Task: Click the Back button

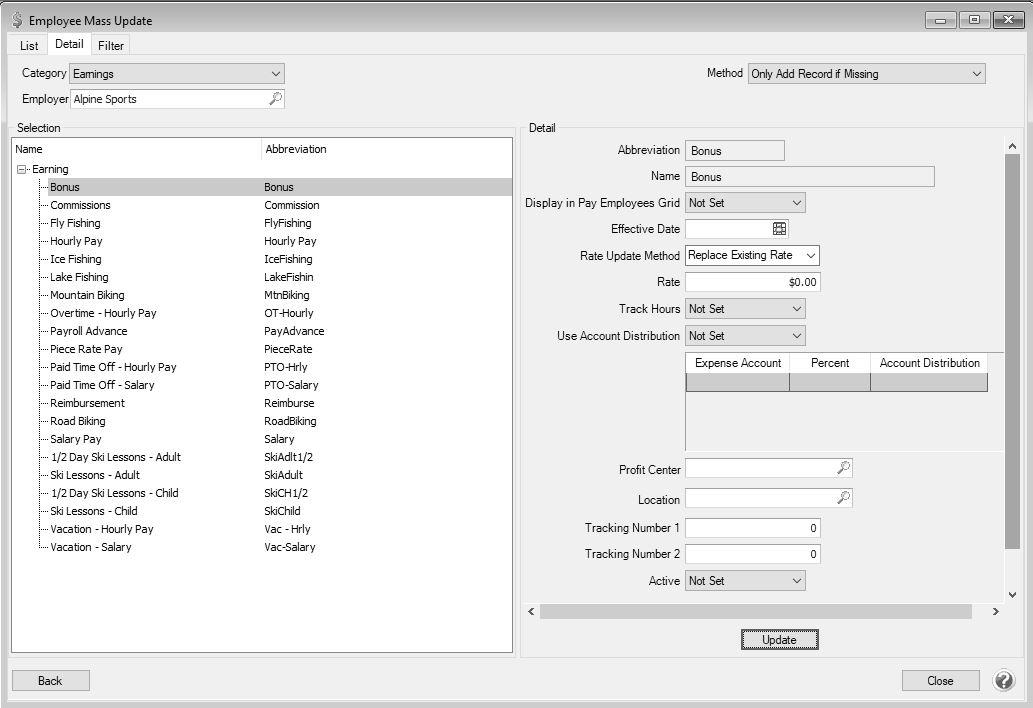Action: tap(50, 680)
